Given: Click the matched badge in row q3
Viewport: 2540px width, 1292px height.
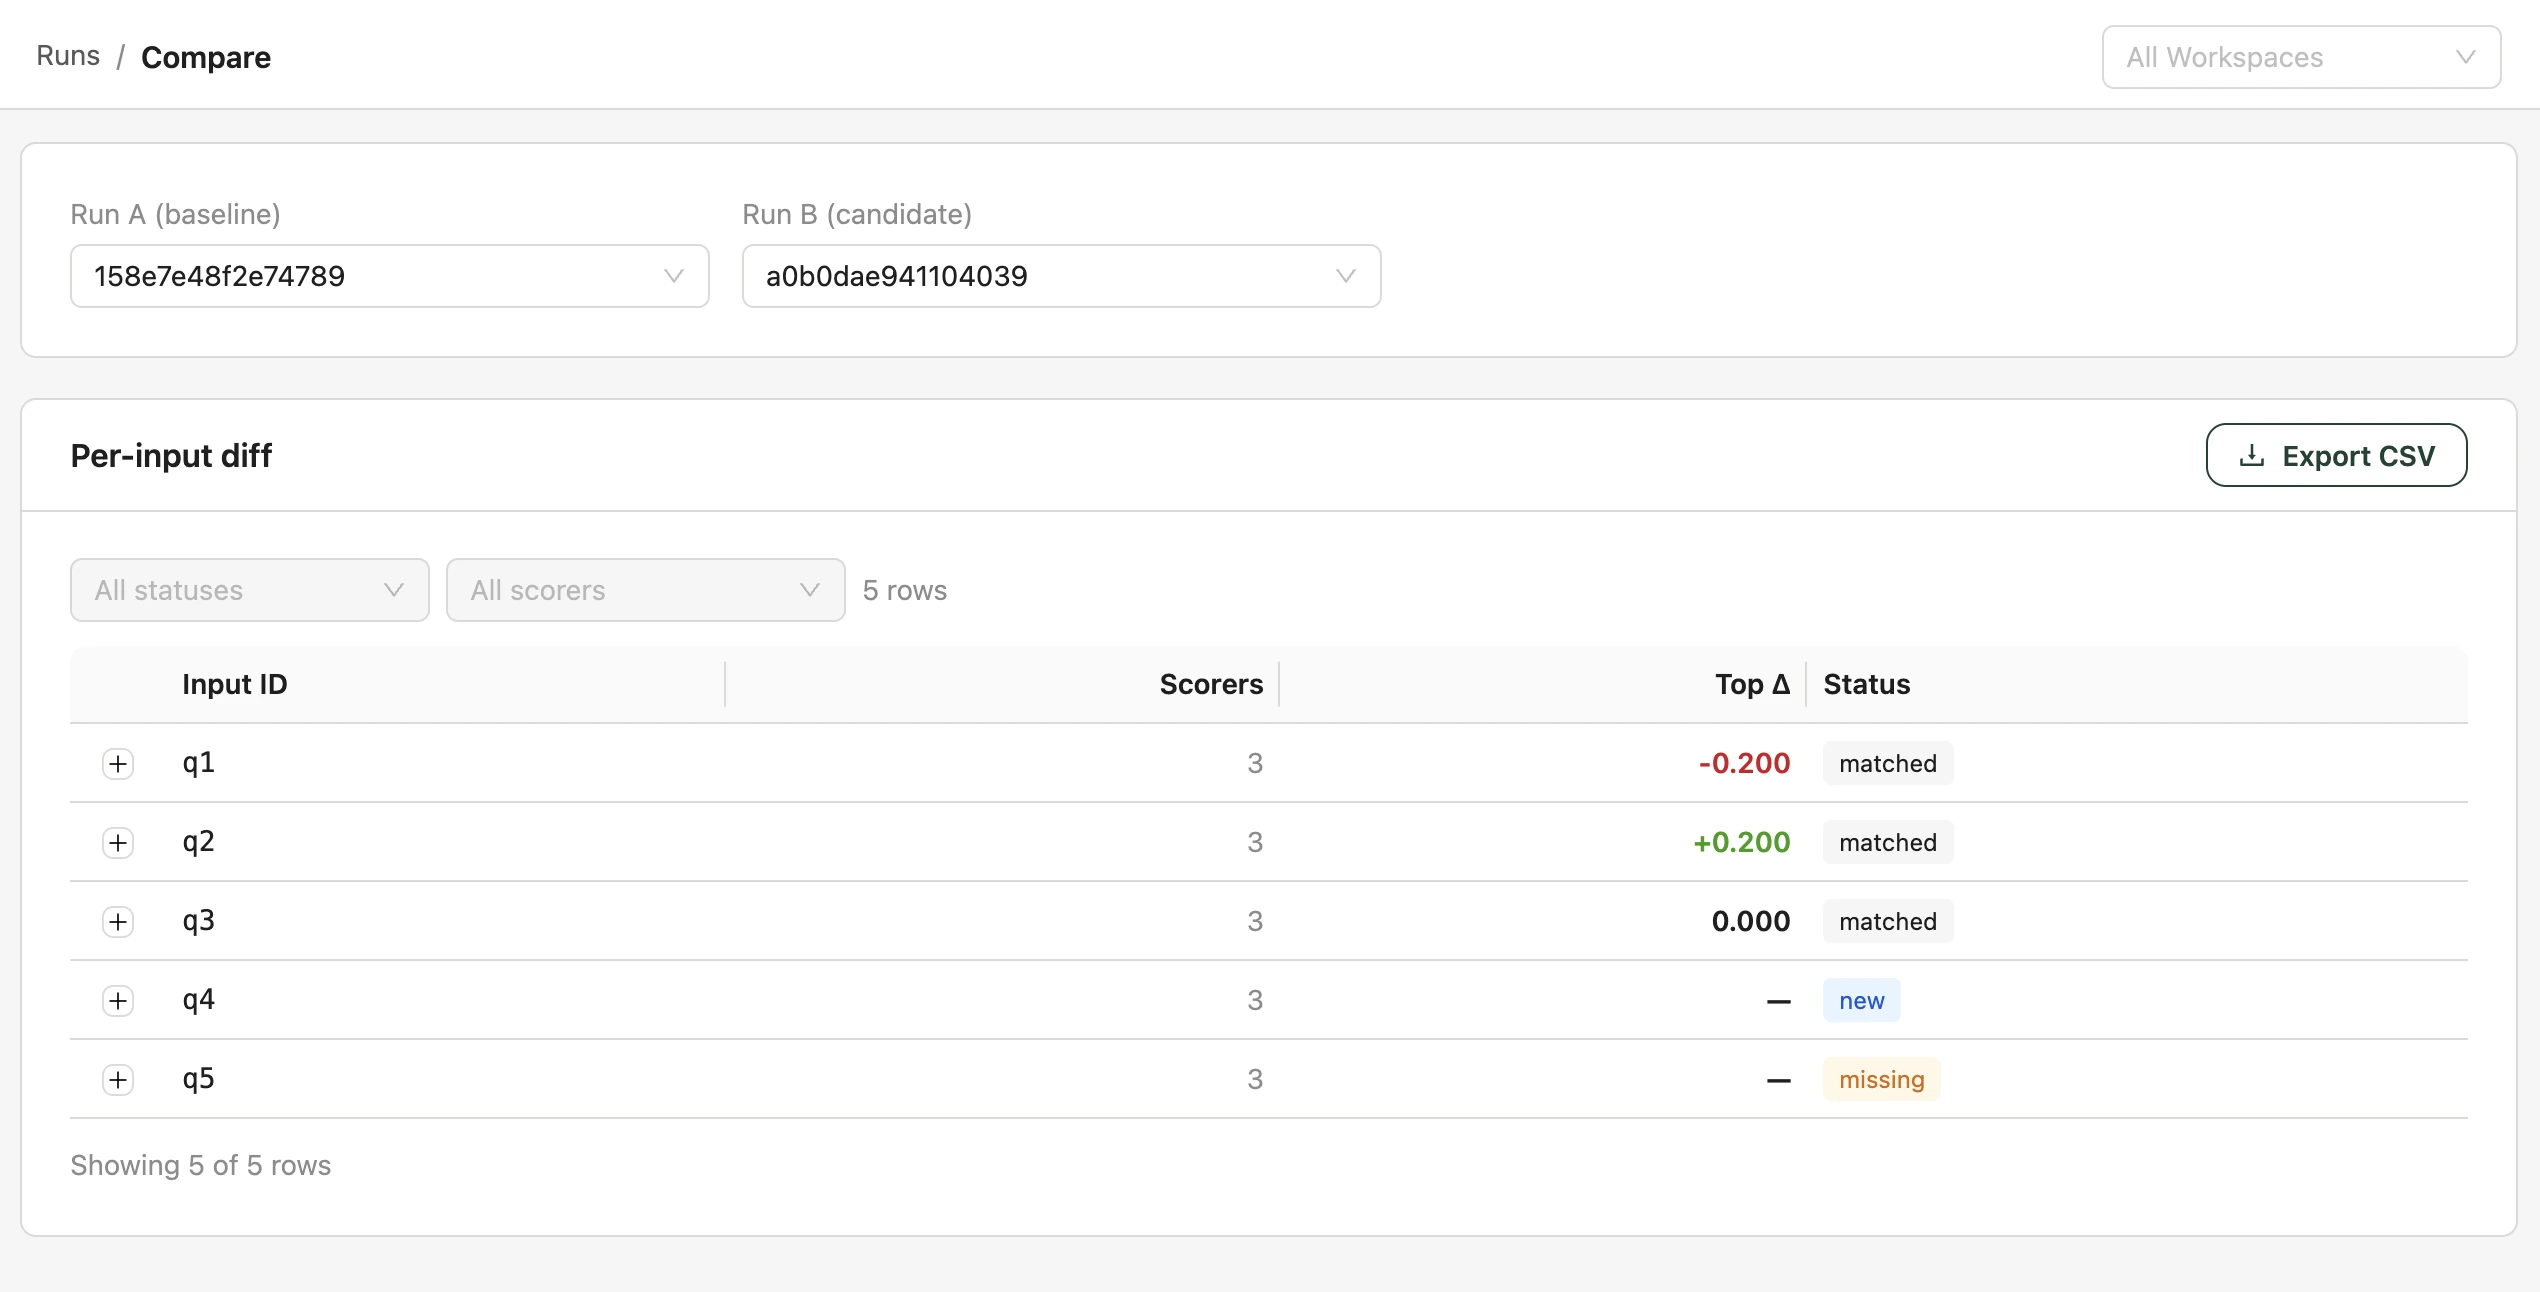Looking at the screenshot, I should pyautogui.click(x=1887, y=921).
